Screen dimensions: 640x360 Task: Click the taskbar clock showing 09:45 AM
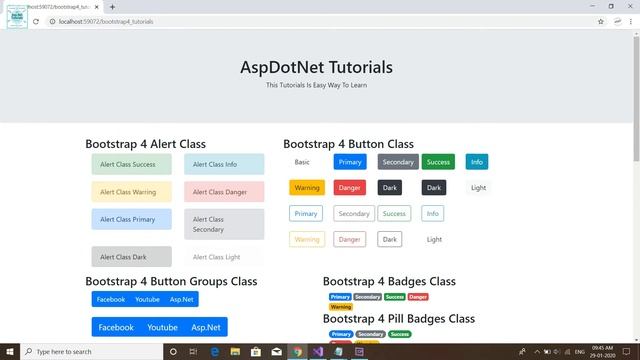click(x=602, y=351)
